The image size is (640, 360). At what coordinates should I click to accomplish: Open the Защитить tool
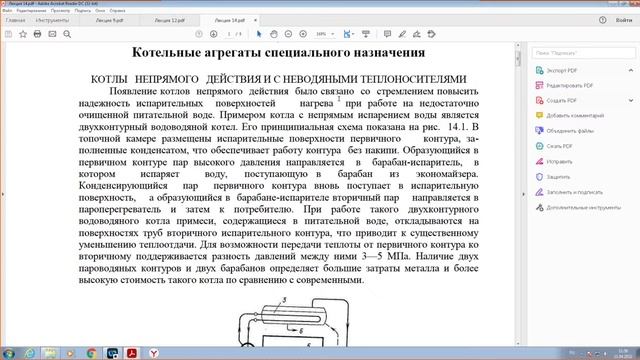[552, 177]
